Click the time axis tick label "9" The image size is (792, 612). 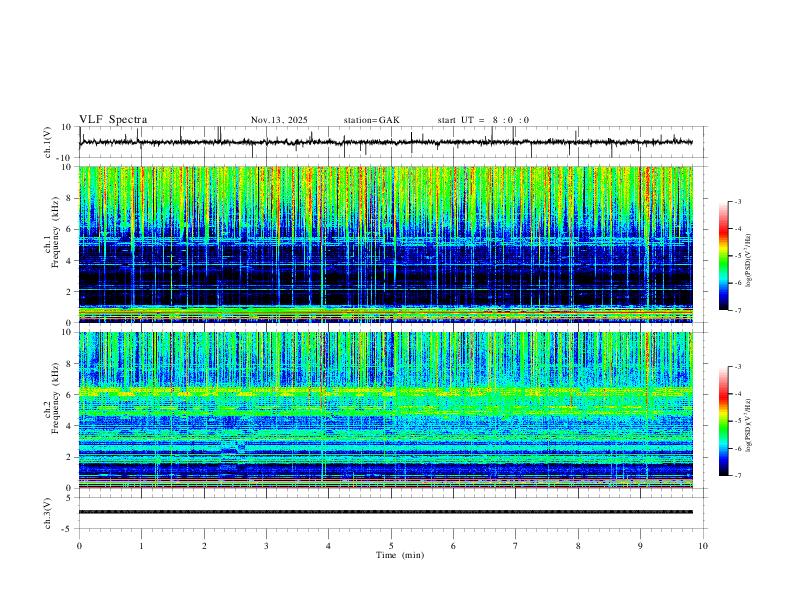pos(640,546)
